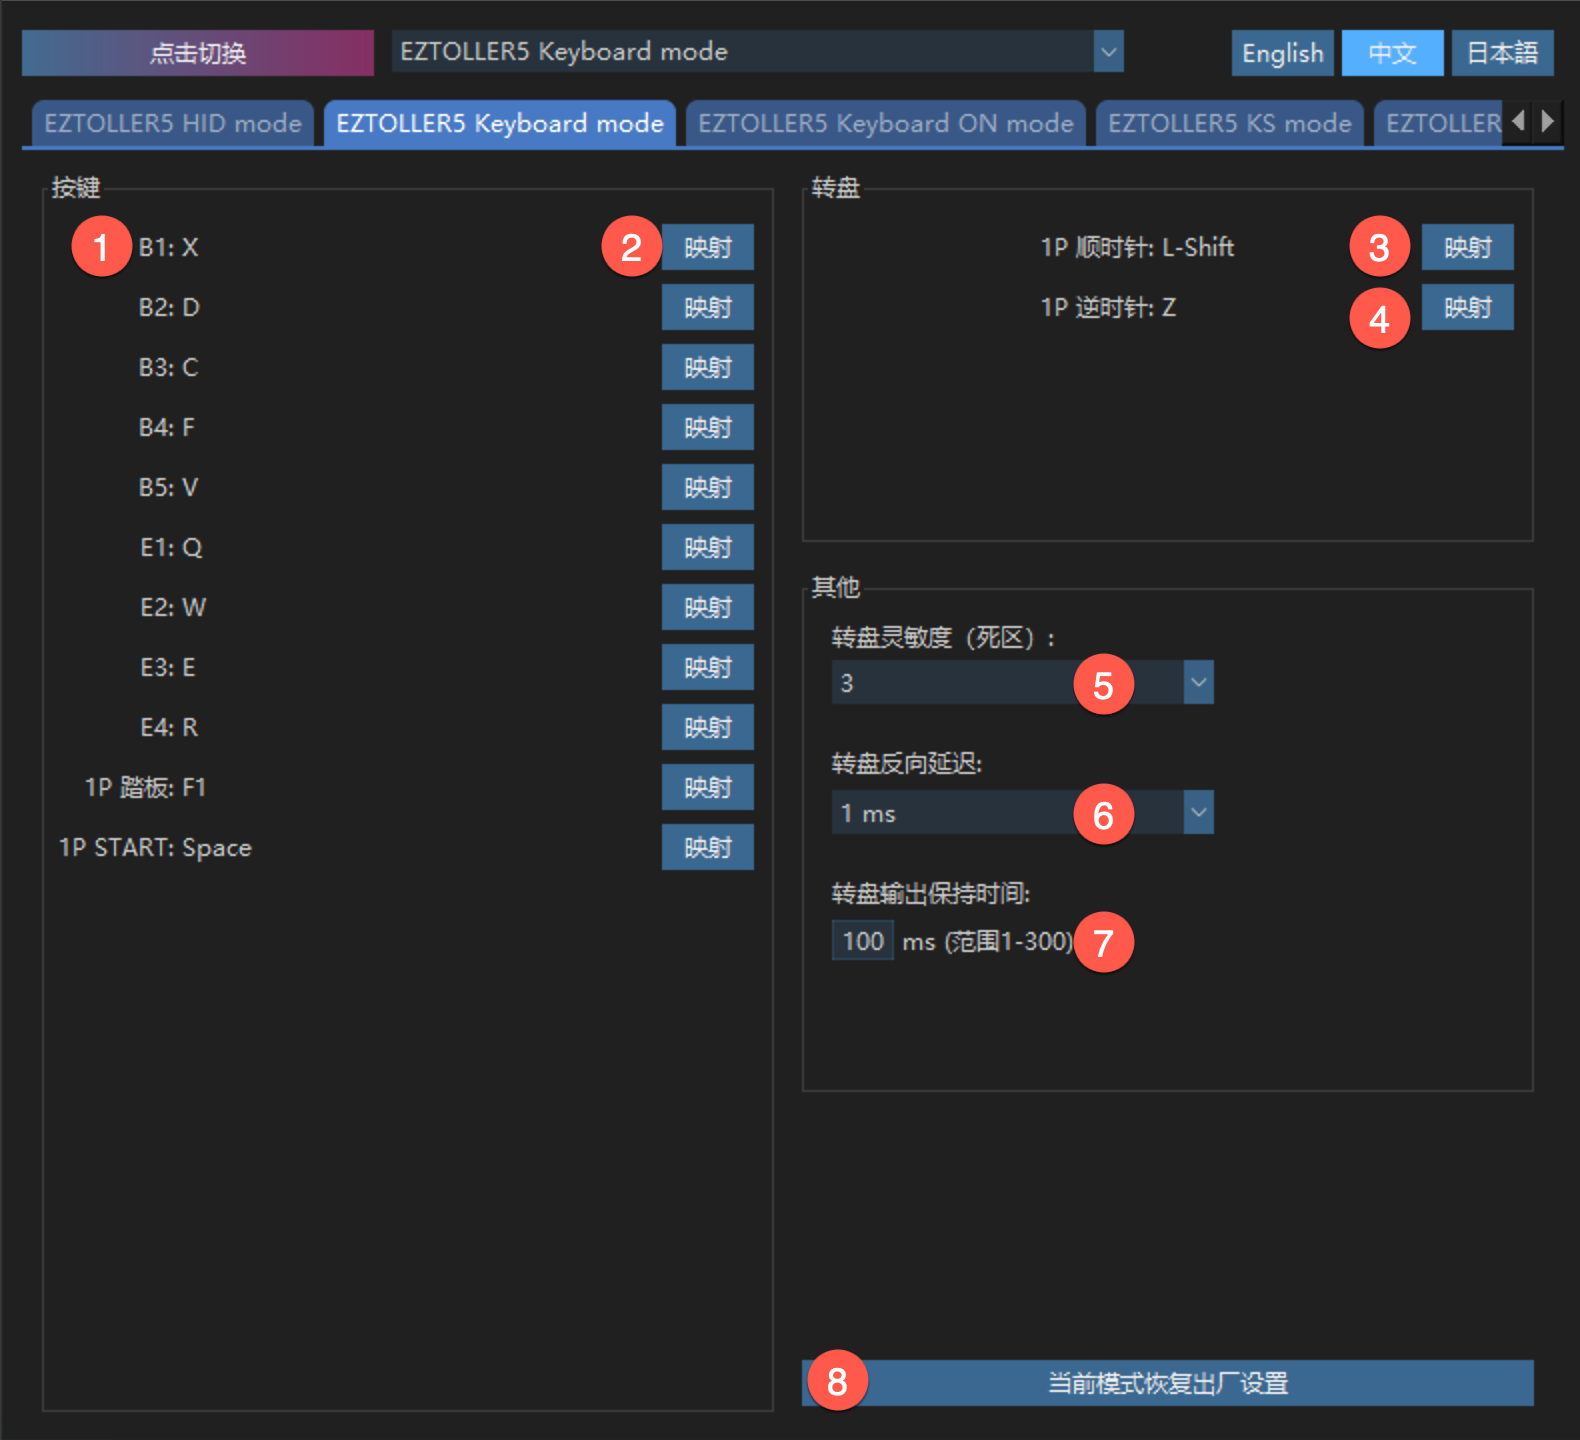The height and width of the screenshot is (1440, 1580).
Task: Click the B4: F label
Action: pyautogui.click(x=167, y=427)
